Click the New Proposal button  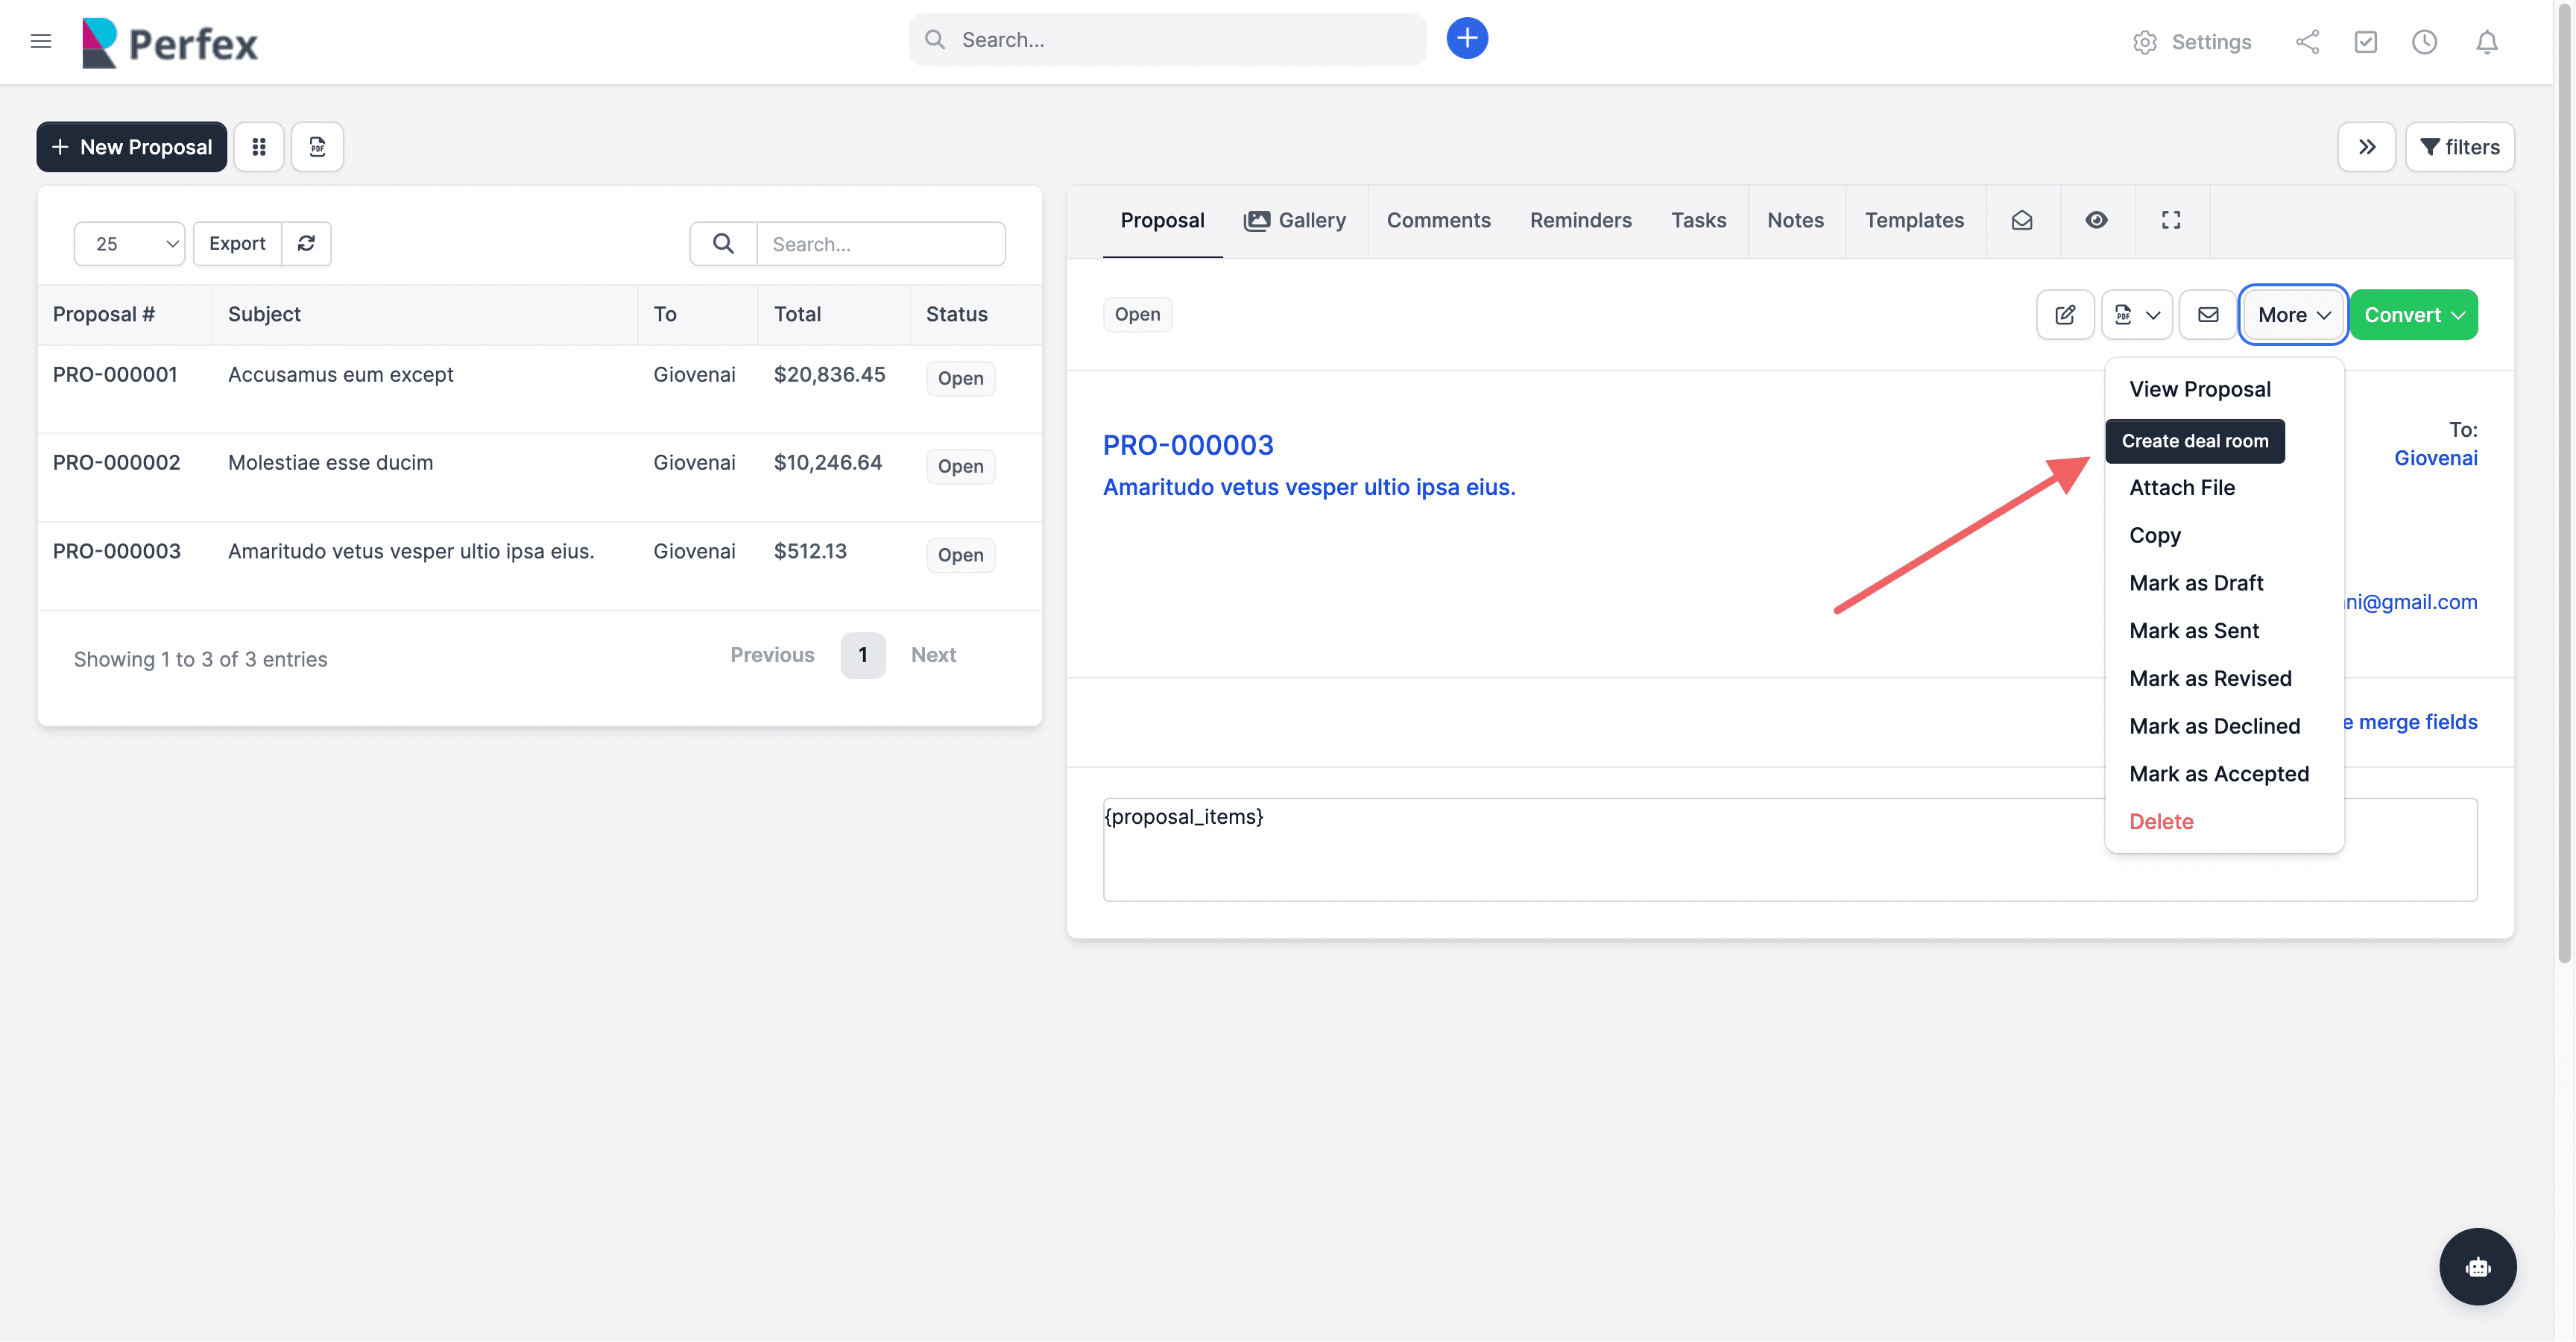point(132,147)
